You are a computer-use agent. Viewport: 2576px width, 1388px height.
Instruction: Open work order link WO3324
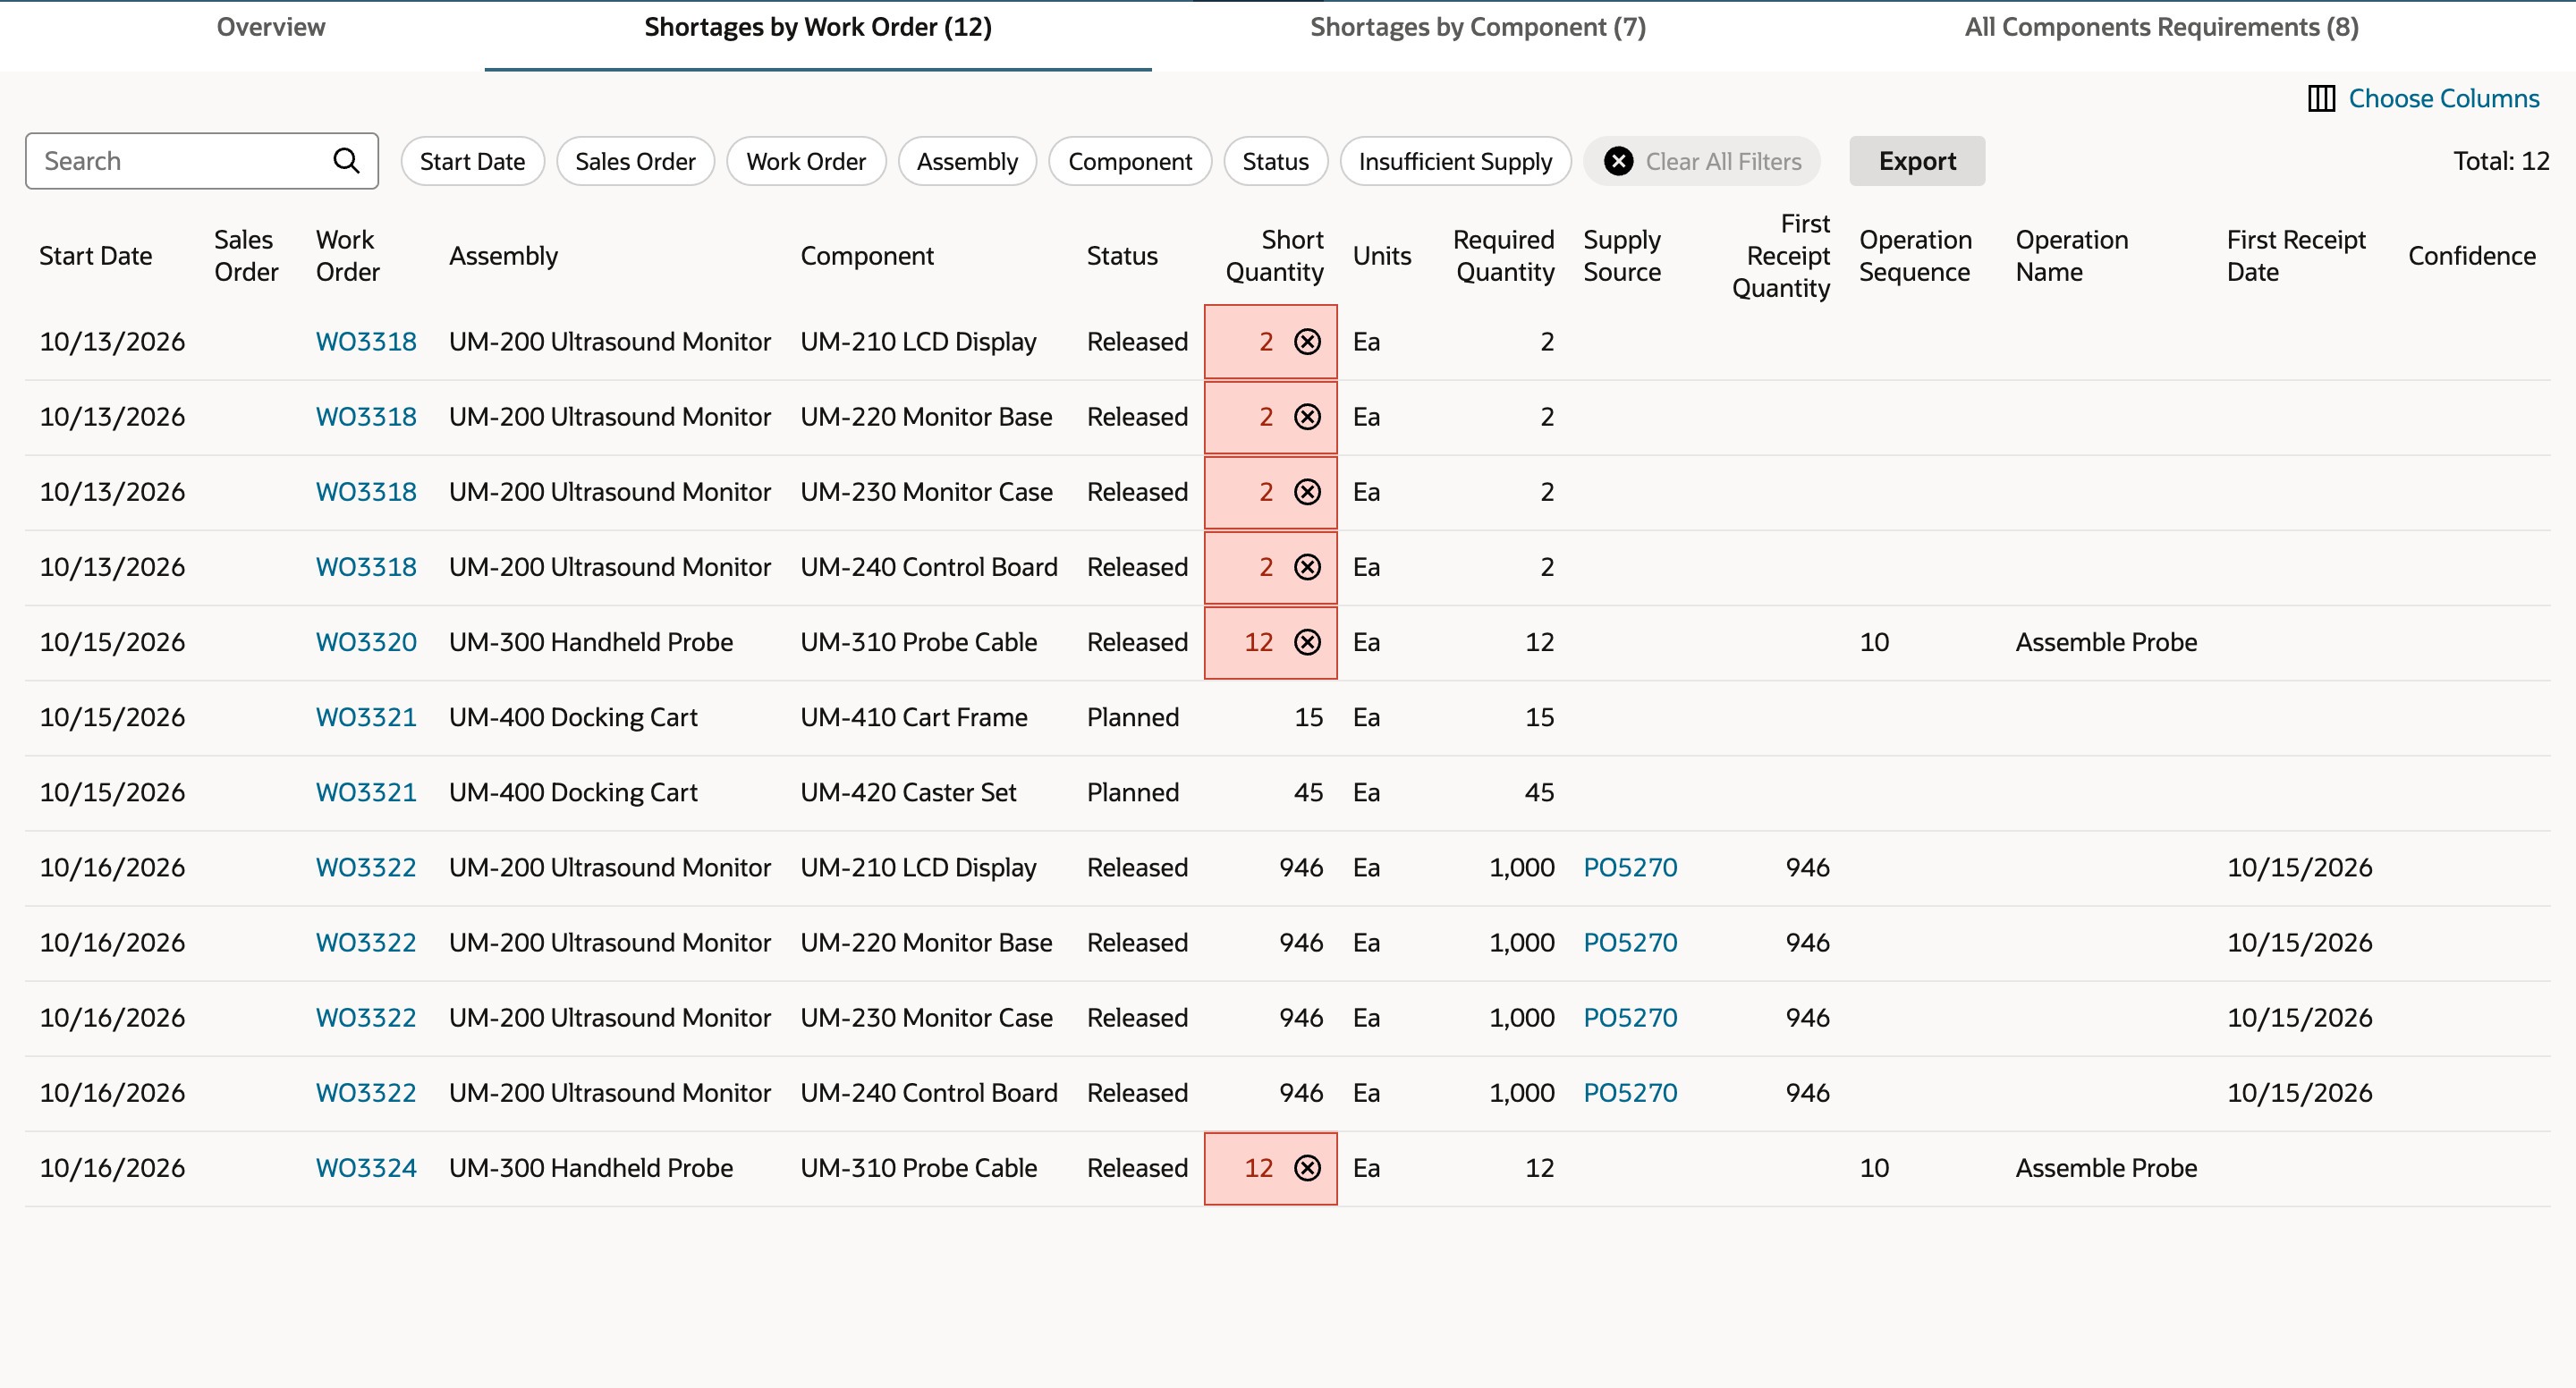[366, 1168]
